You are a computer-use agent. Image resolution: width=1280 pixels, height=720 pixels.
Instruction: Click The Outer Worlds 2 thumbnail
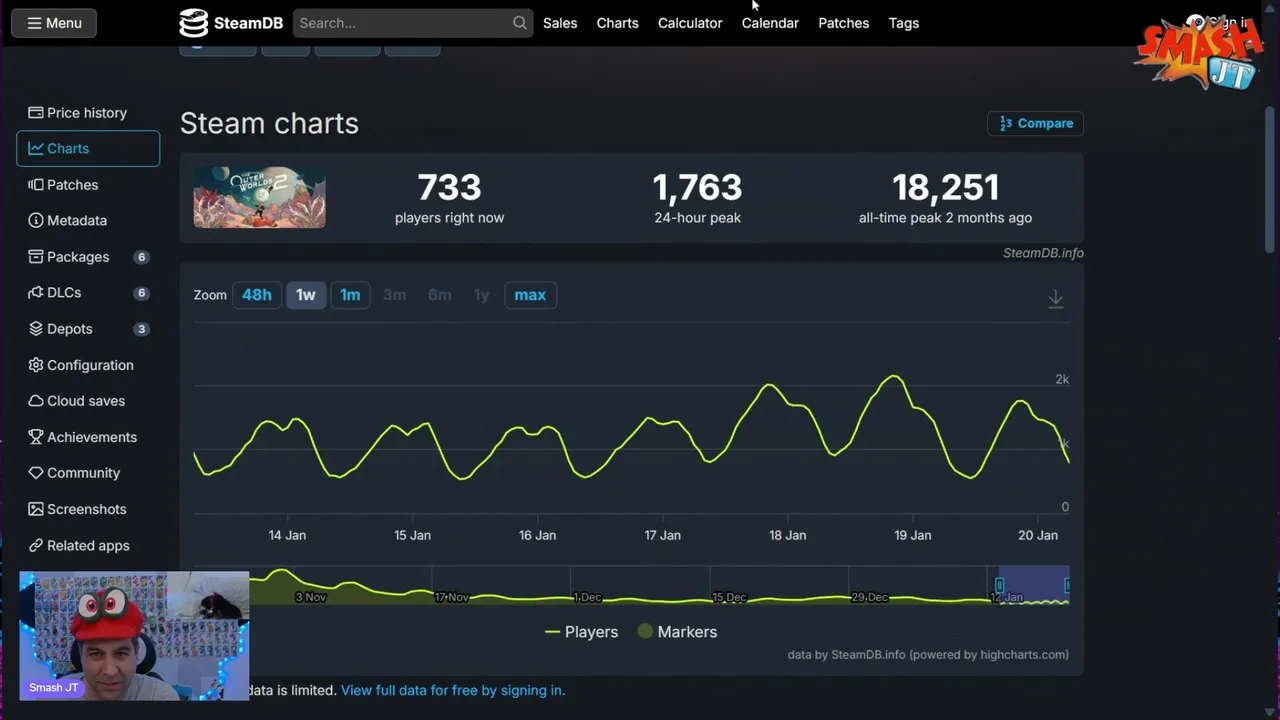click(259, 197)
